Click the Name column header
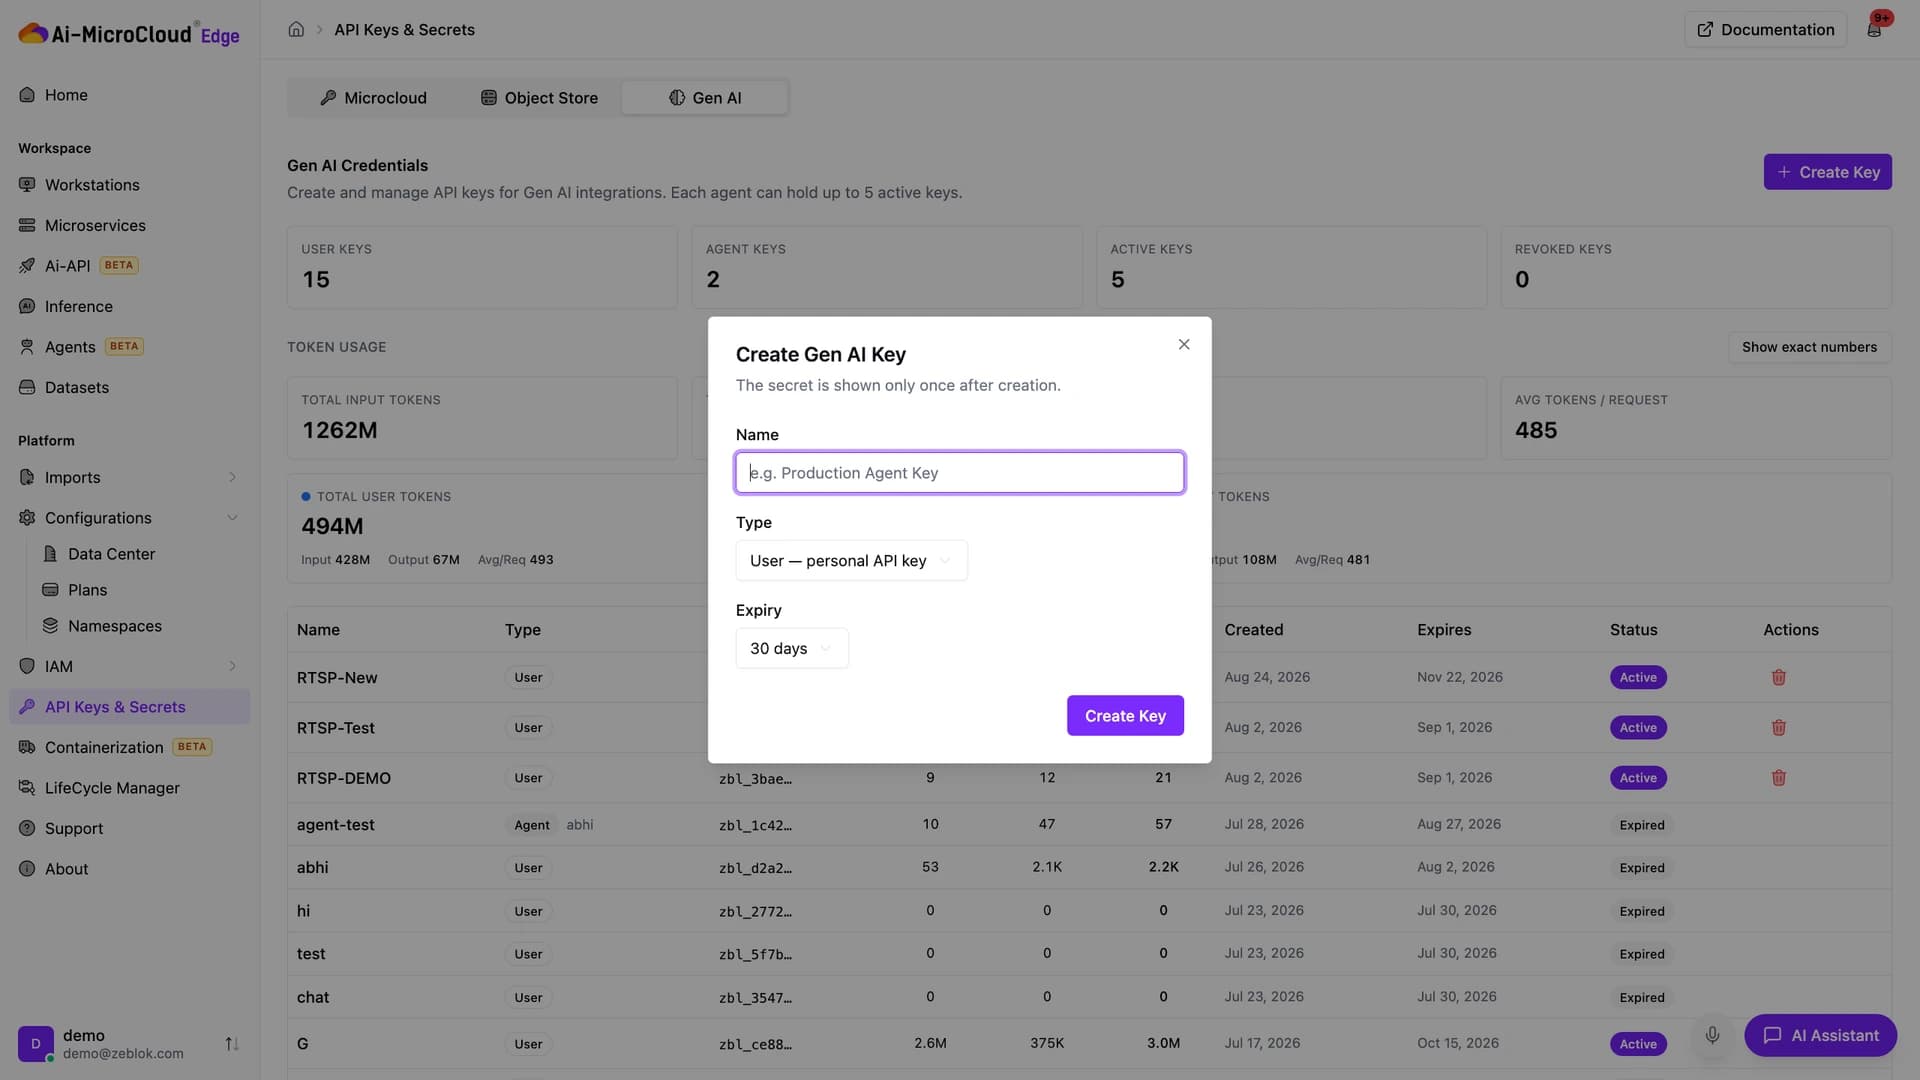Screen dimensions: 1920x1080 pyautogui.click(x=318, y=630)
